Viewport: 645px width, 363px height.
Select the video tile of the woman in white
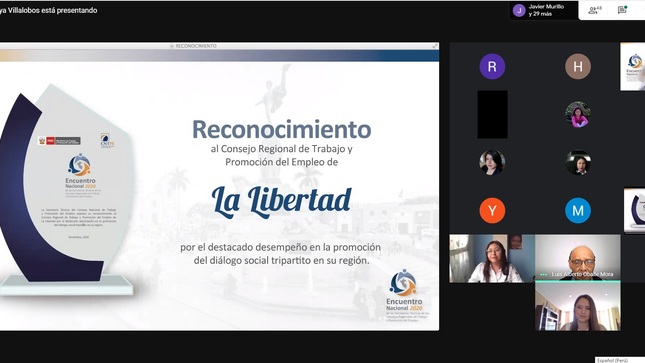[492, 258]
